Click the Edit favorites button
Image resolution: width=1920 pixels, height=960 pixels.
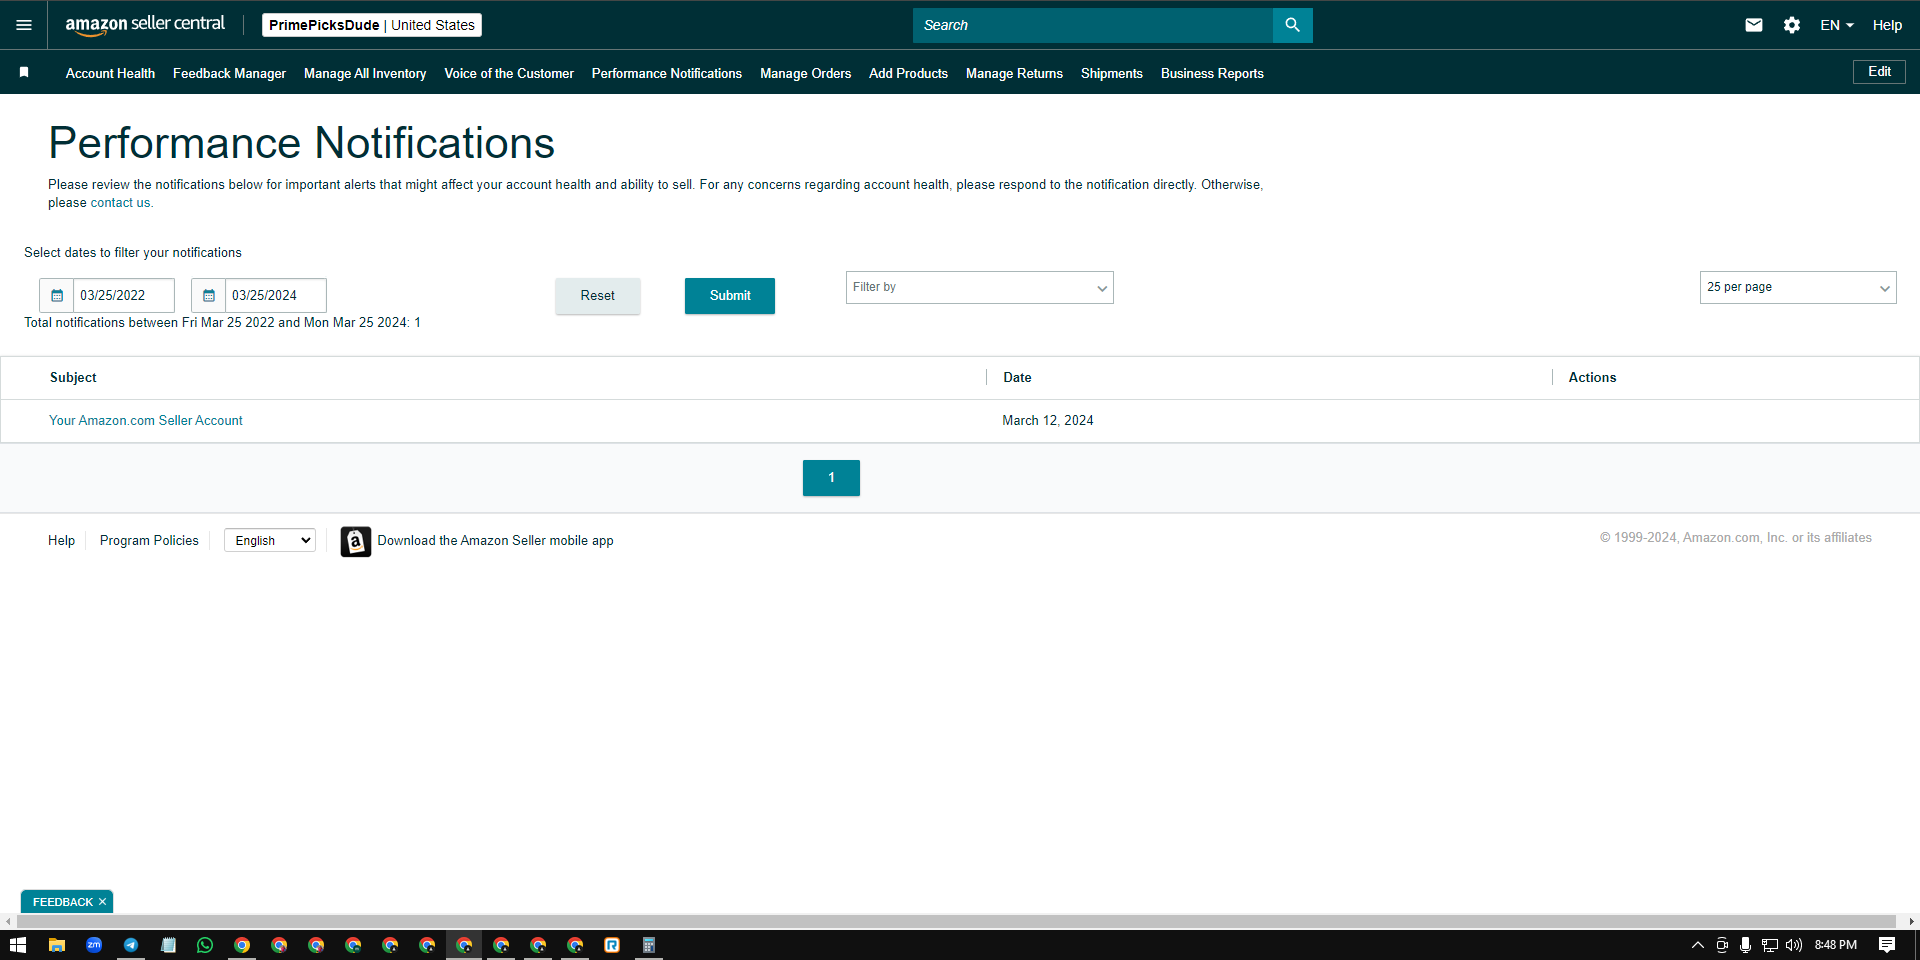1879,72
